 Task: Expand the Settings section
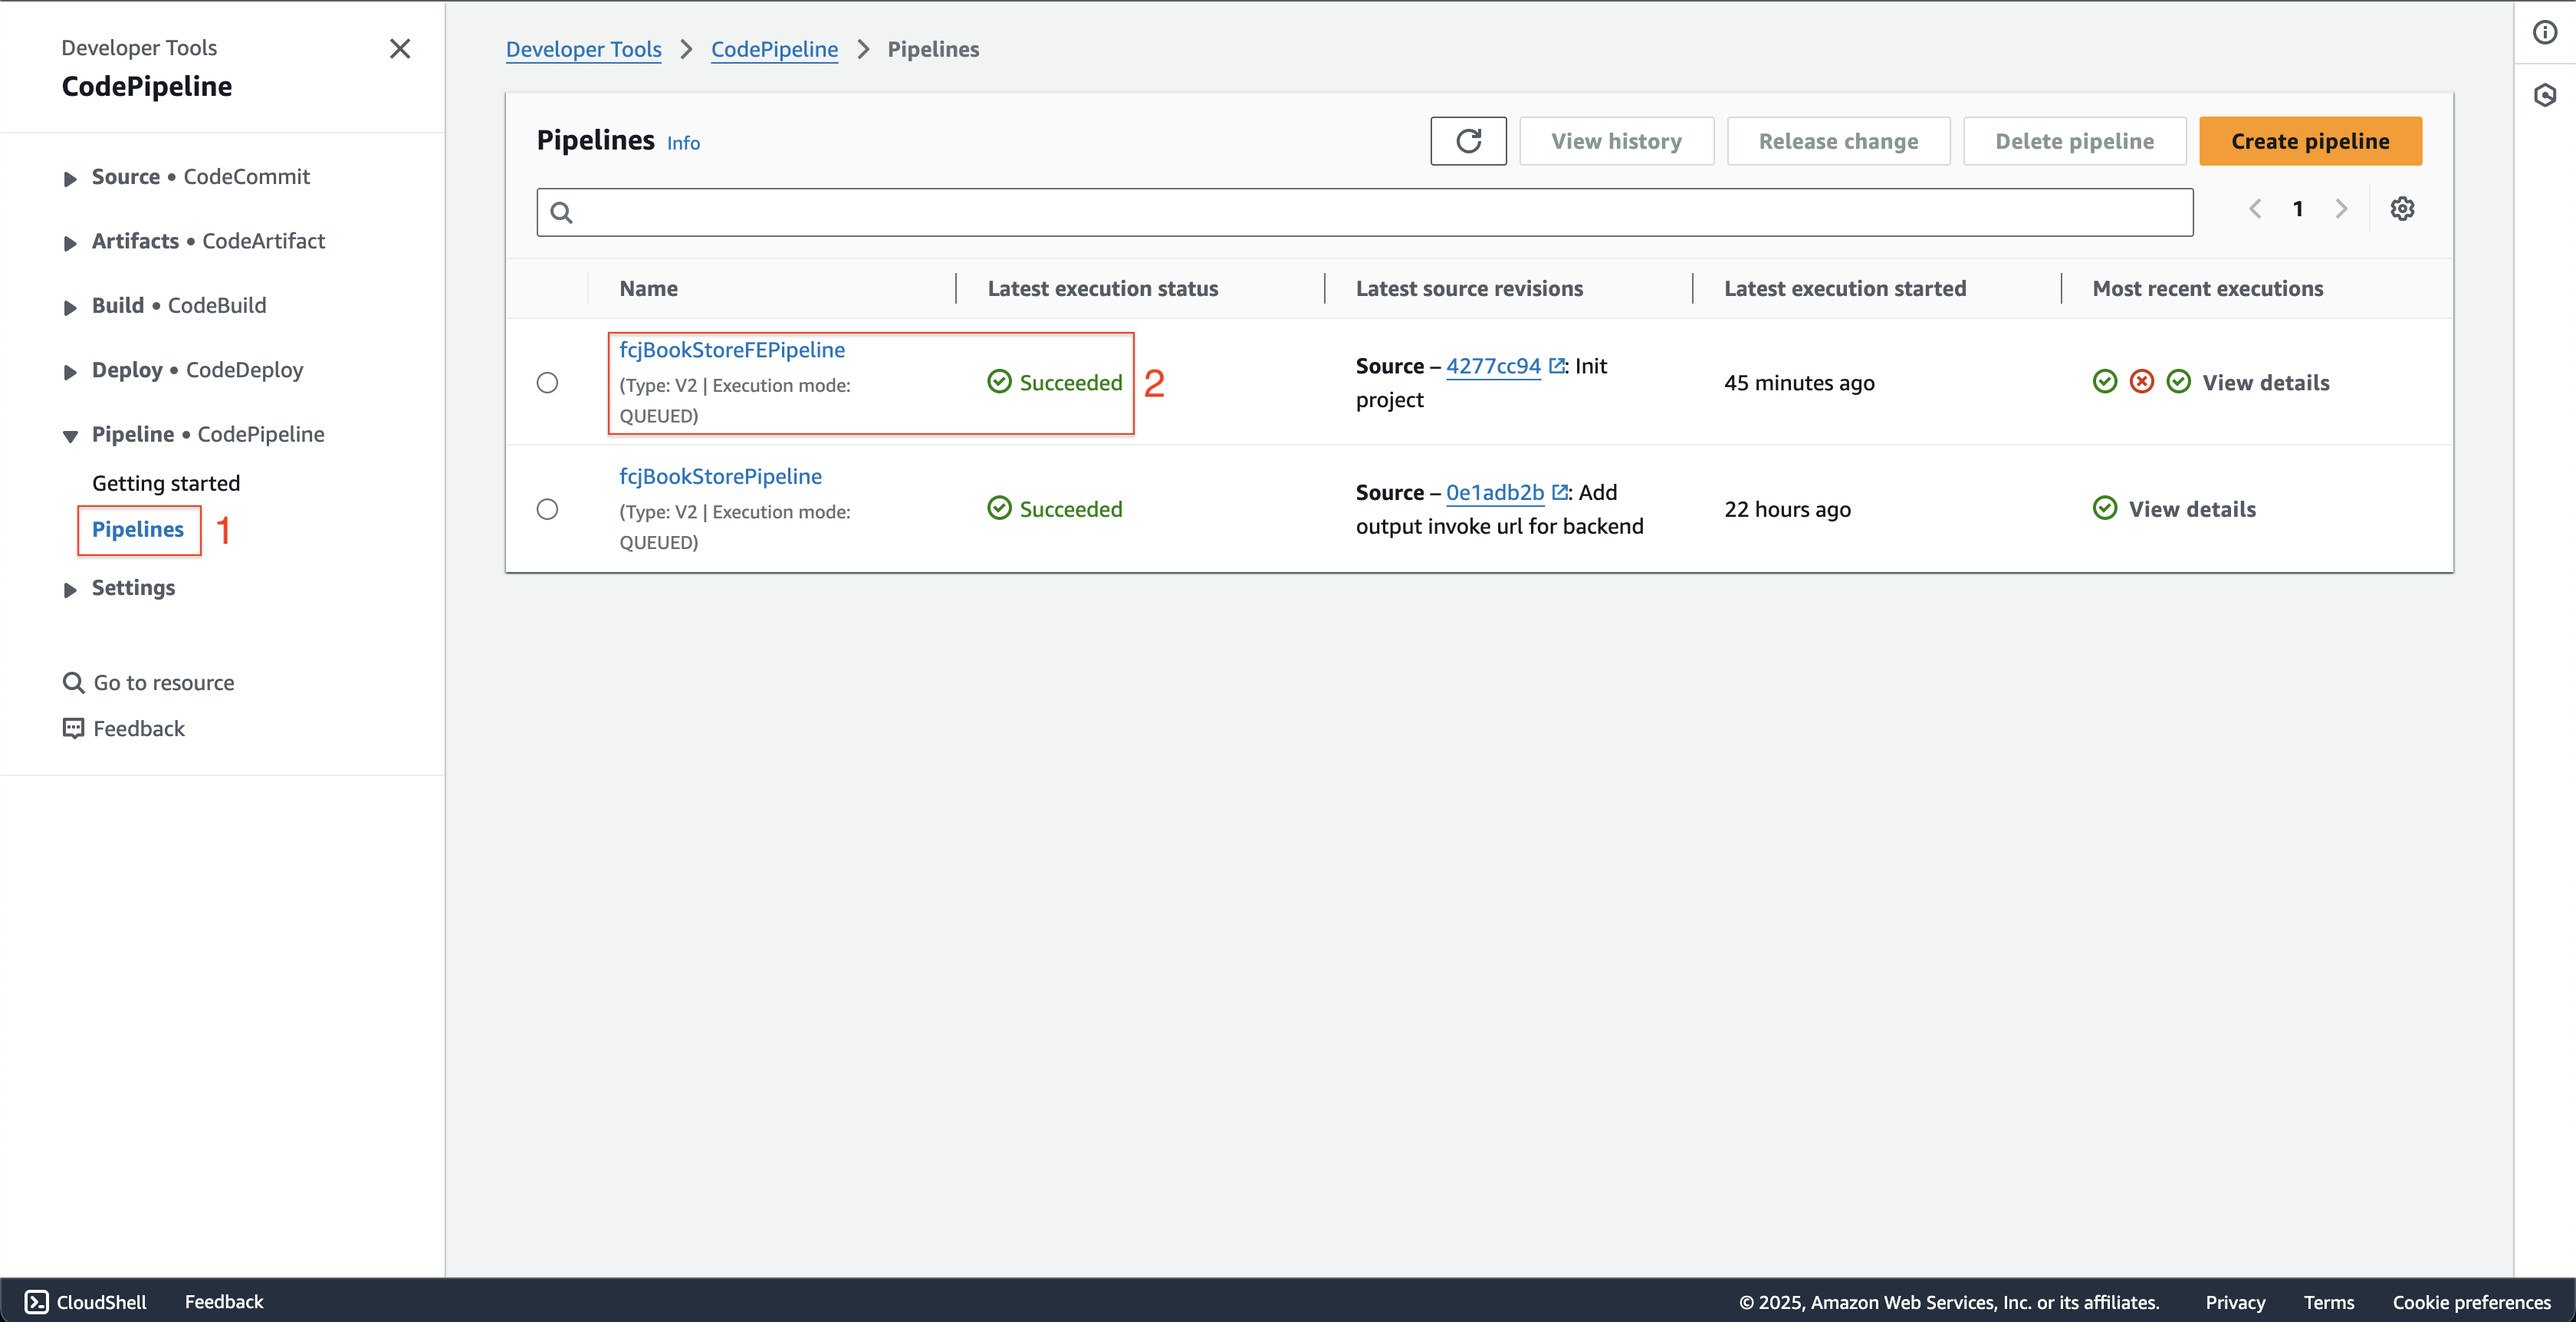(70, 590)
